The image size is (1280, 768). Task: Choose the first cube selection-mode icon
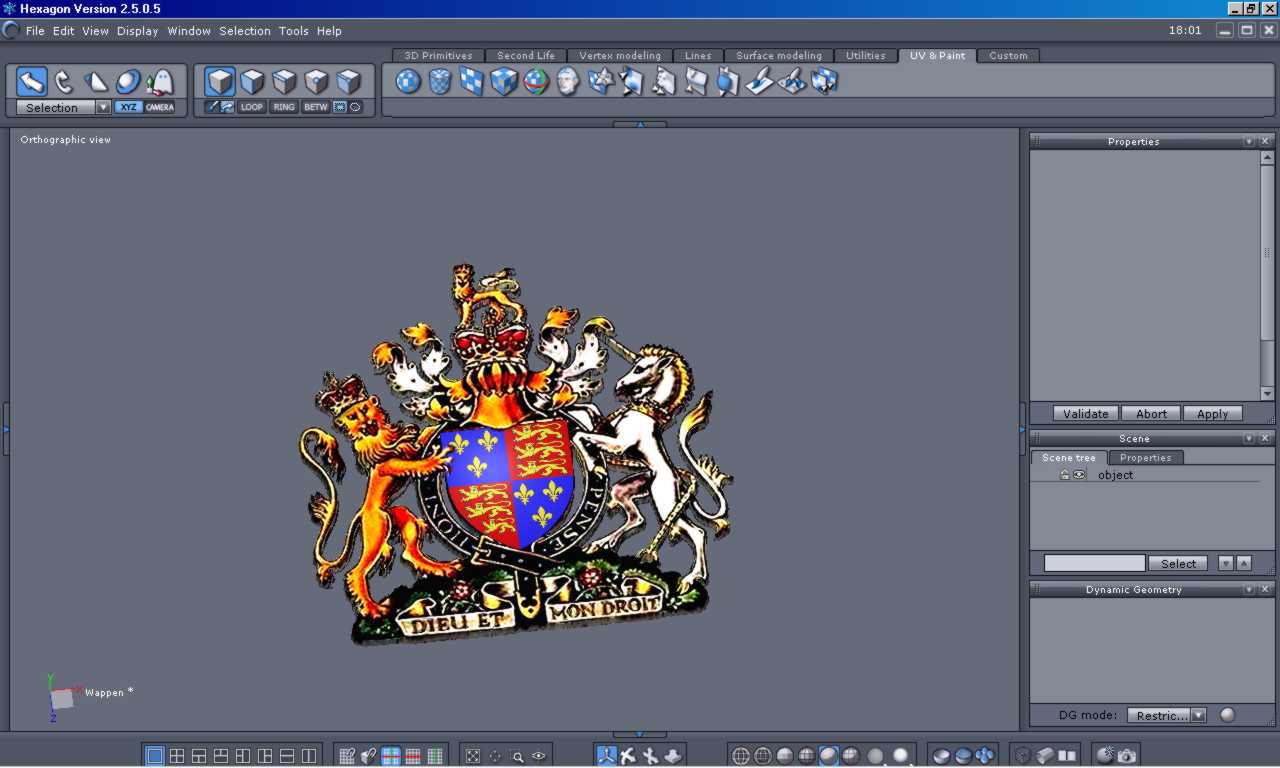click(220, 82)
